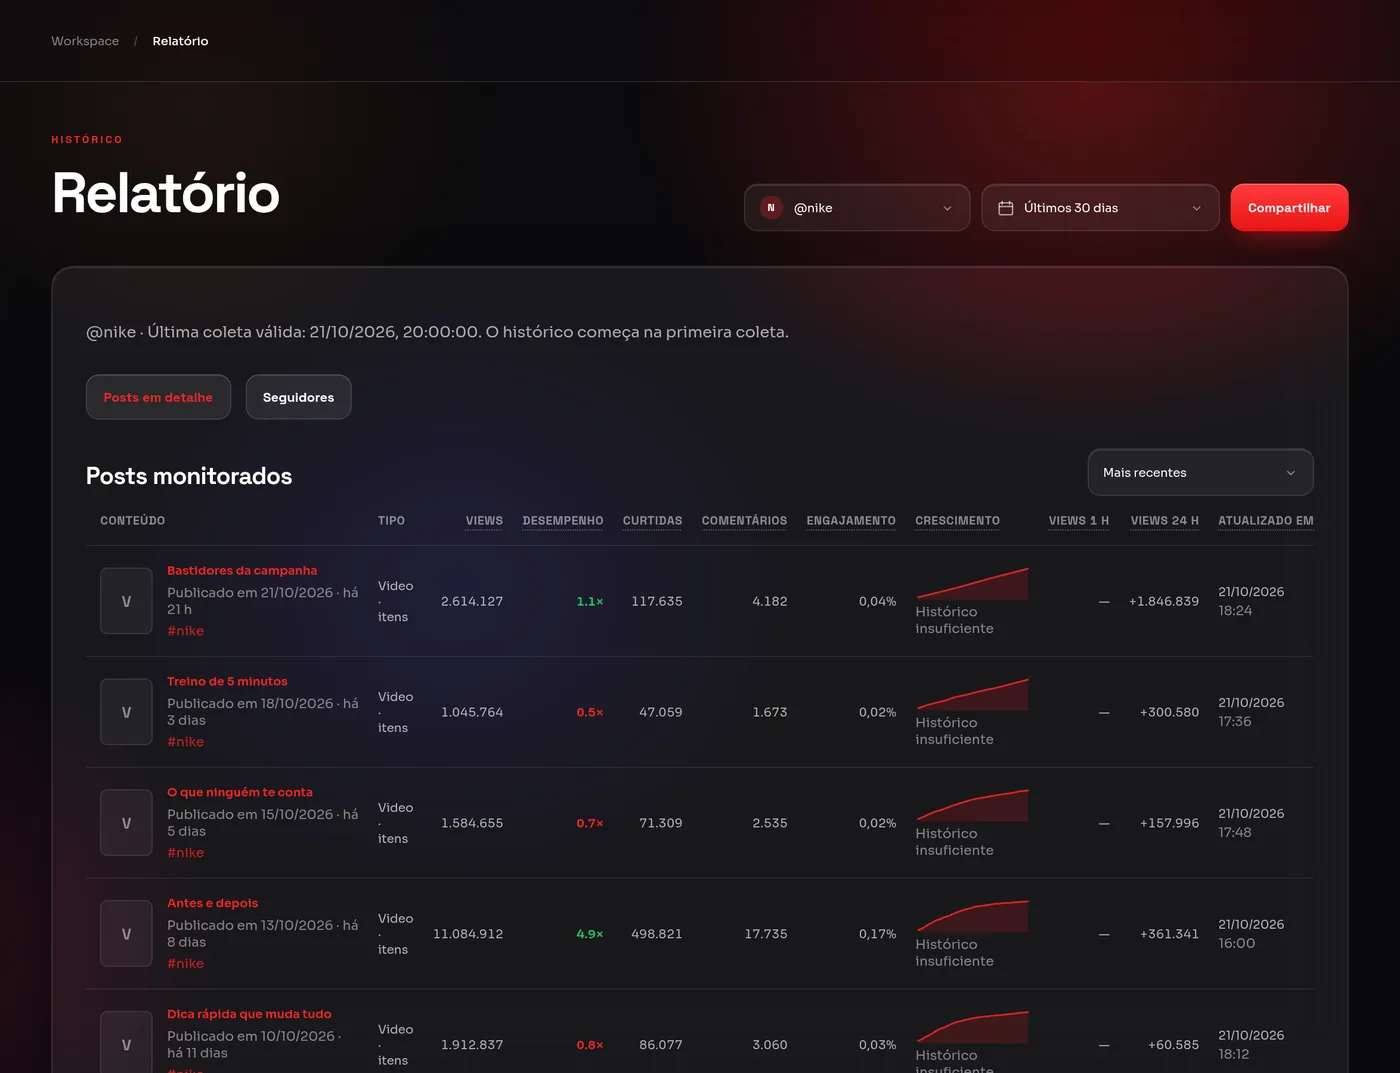Click the 21/10/2026 17:36 updated timestamp
Image resolution: width=1400 pixels, height=1073 pixels.
point(1251,712)
